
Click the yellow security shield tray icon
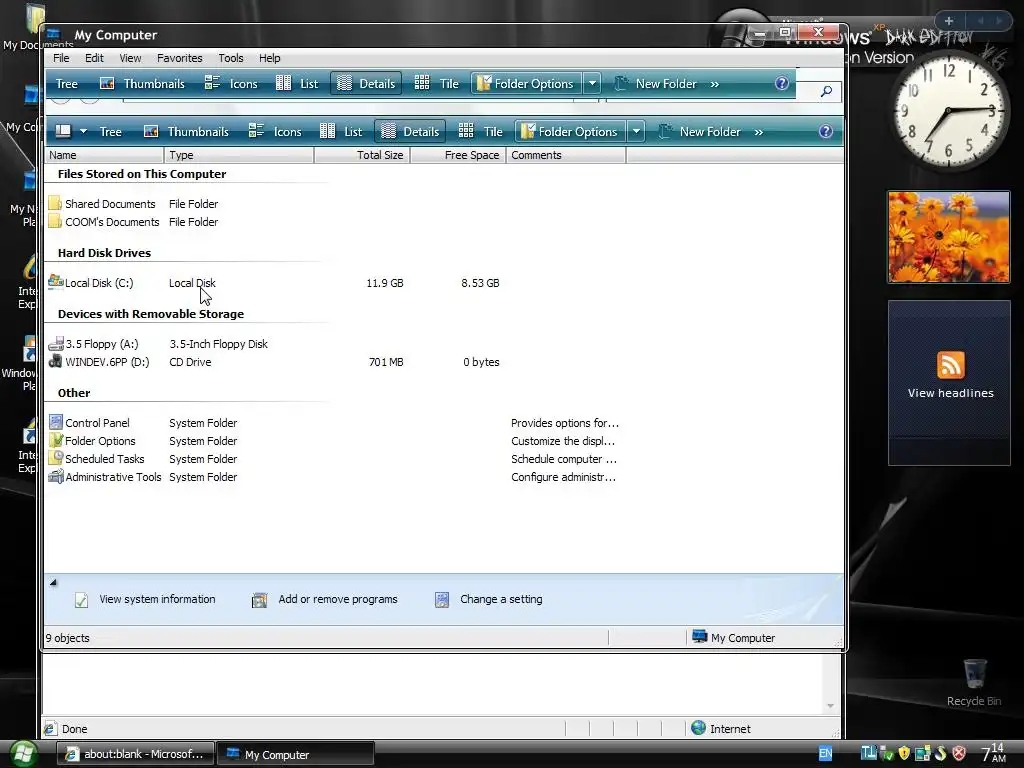pyautogui.click(x=904, y=754)
